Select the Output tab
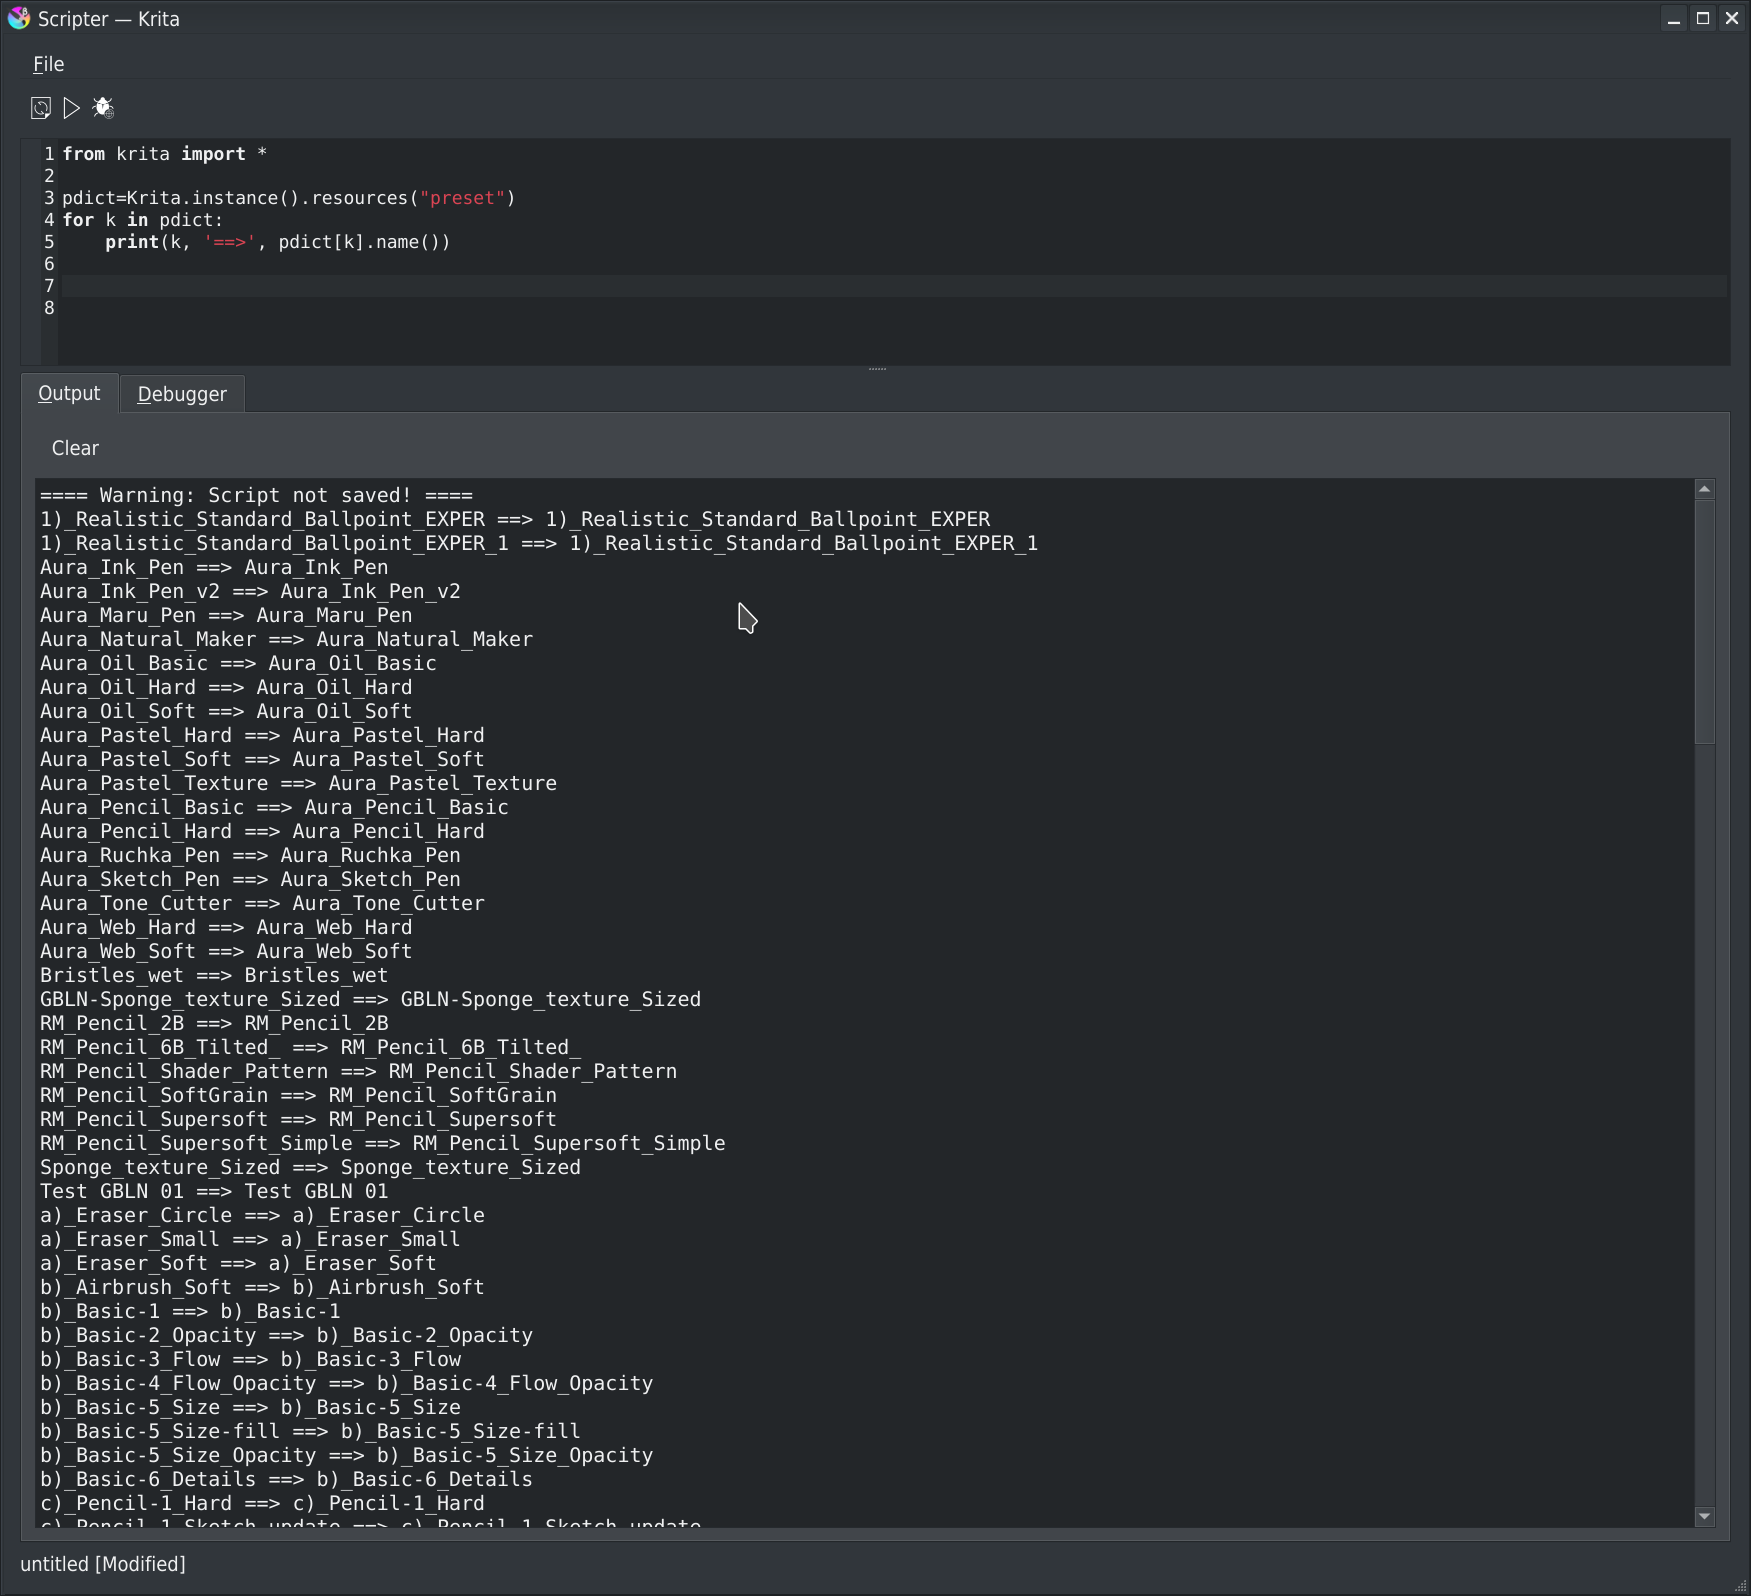Screen dimensions: 1751x1596 (69, 394)
